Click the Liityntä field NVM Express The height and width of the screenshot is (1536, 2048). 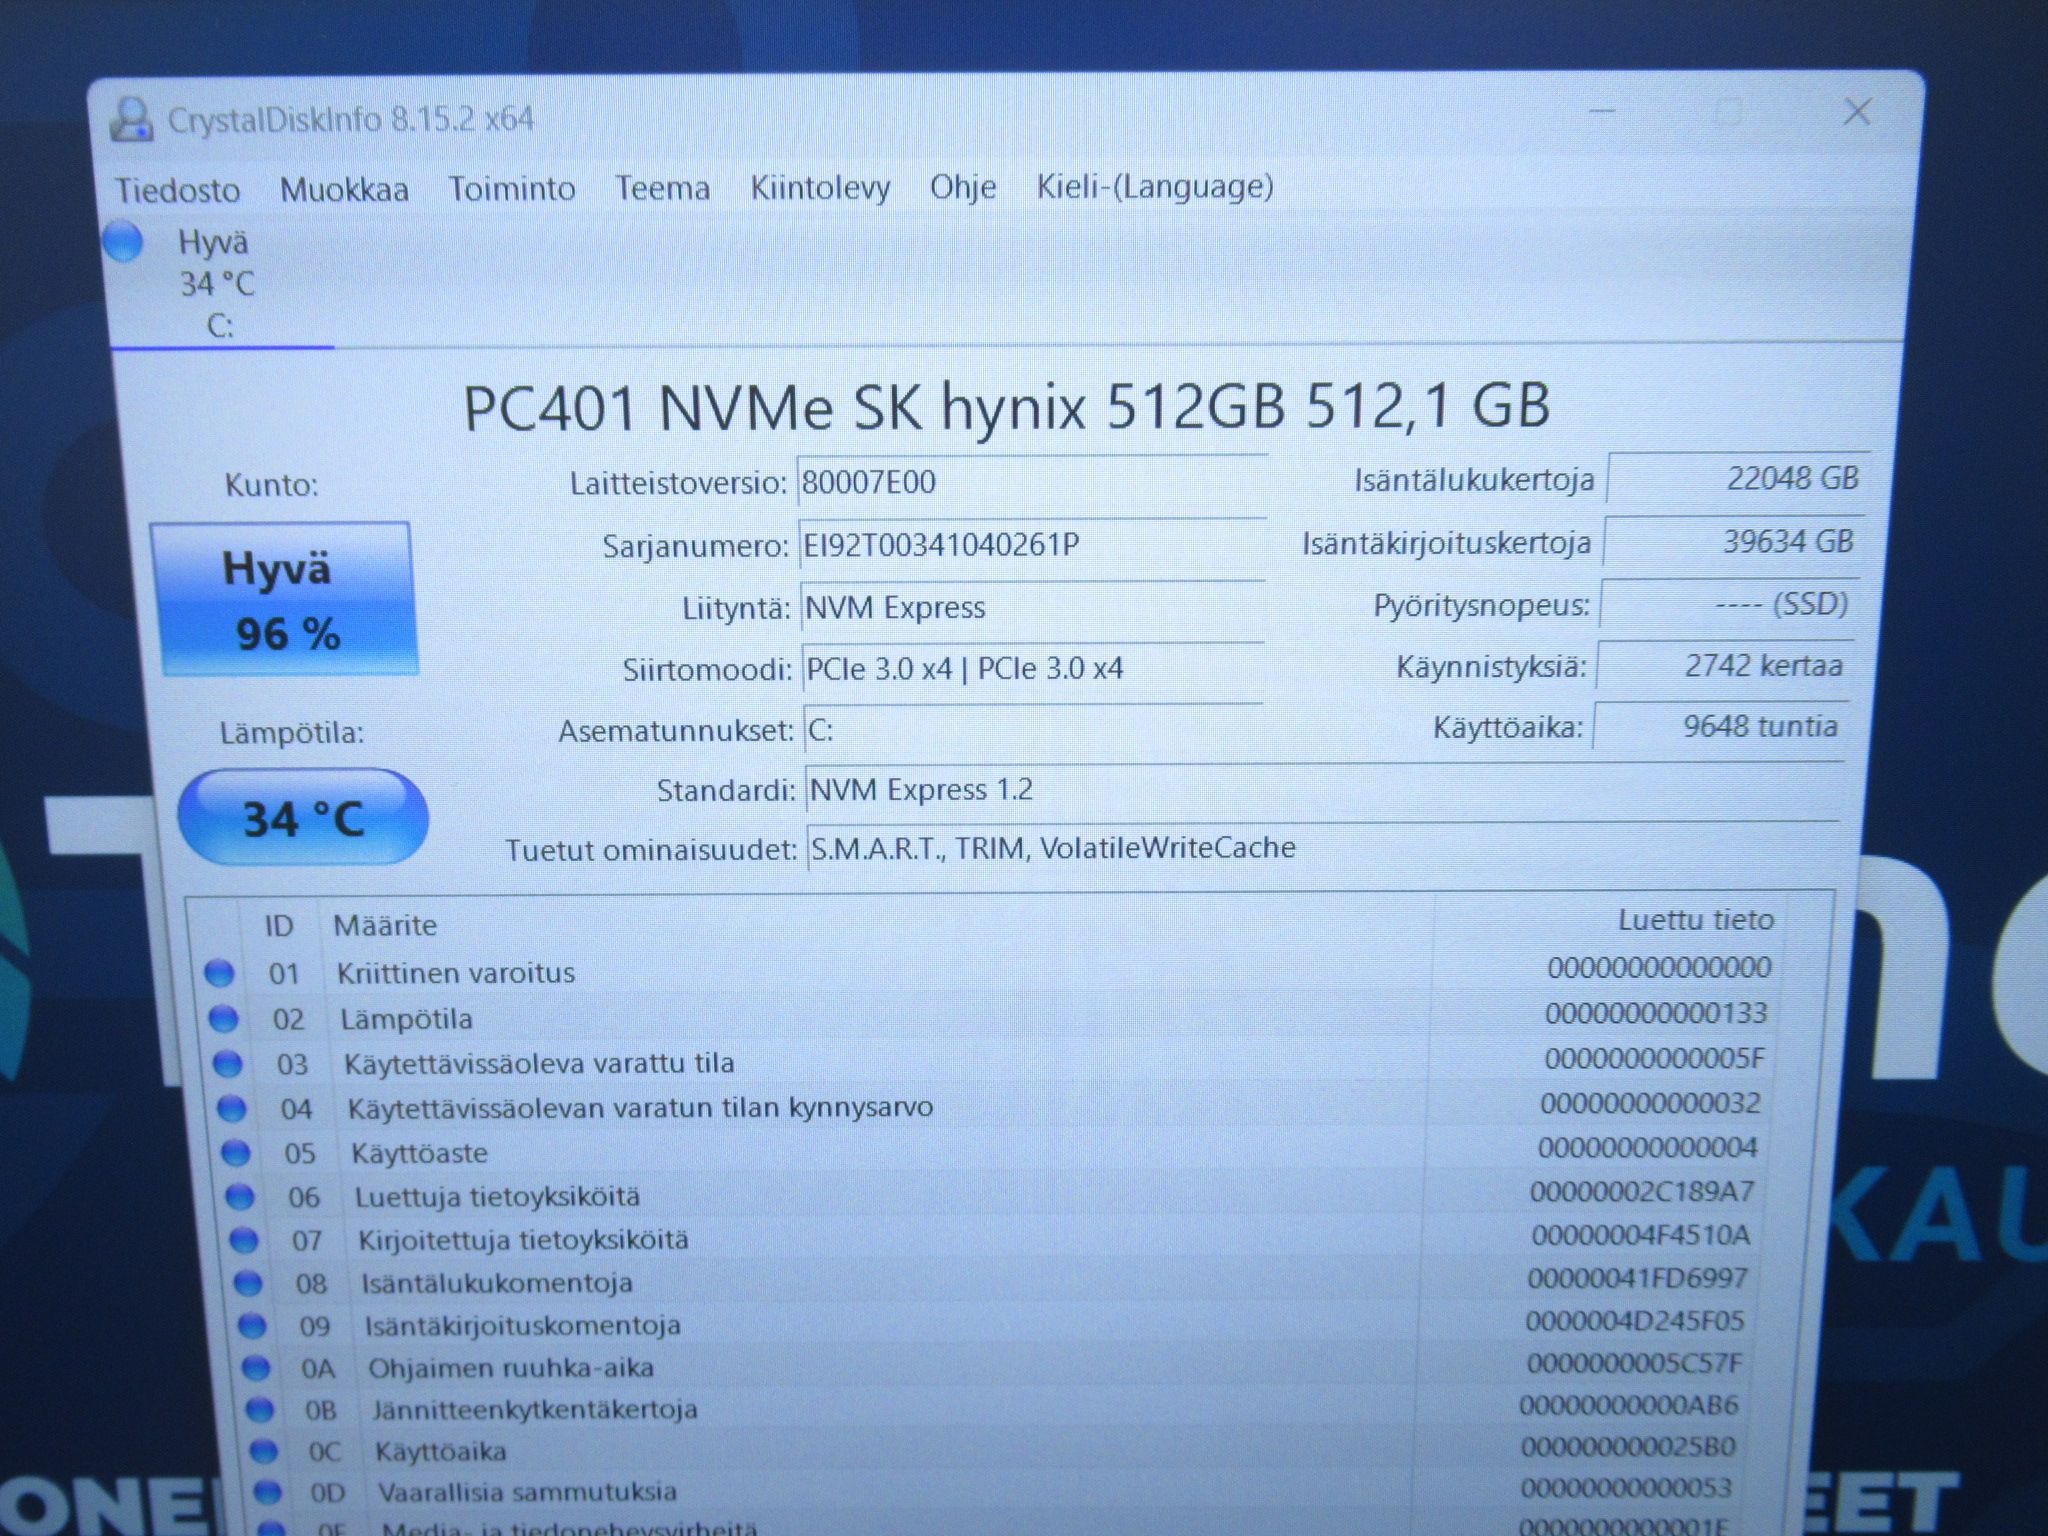click(x=1033, y=608)
